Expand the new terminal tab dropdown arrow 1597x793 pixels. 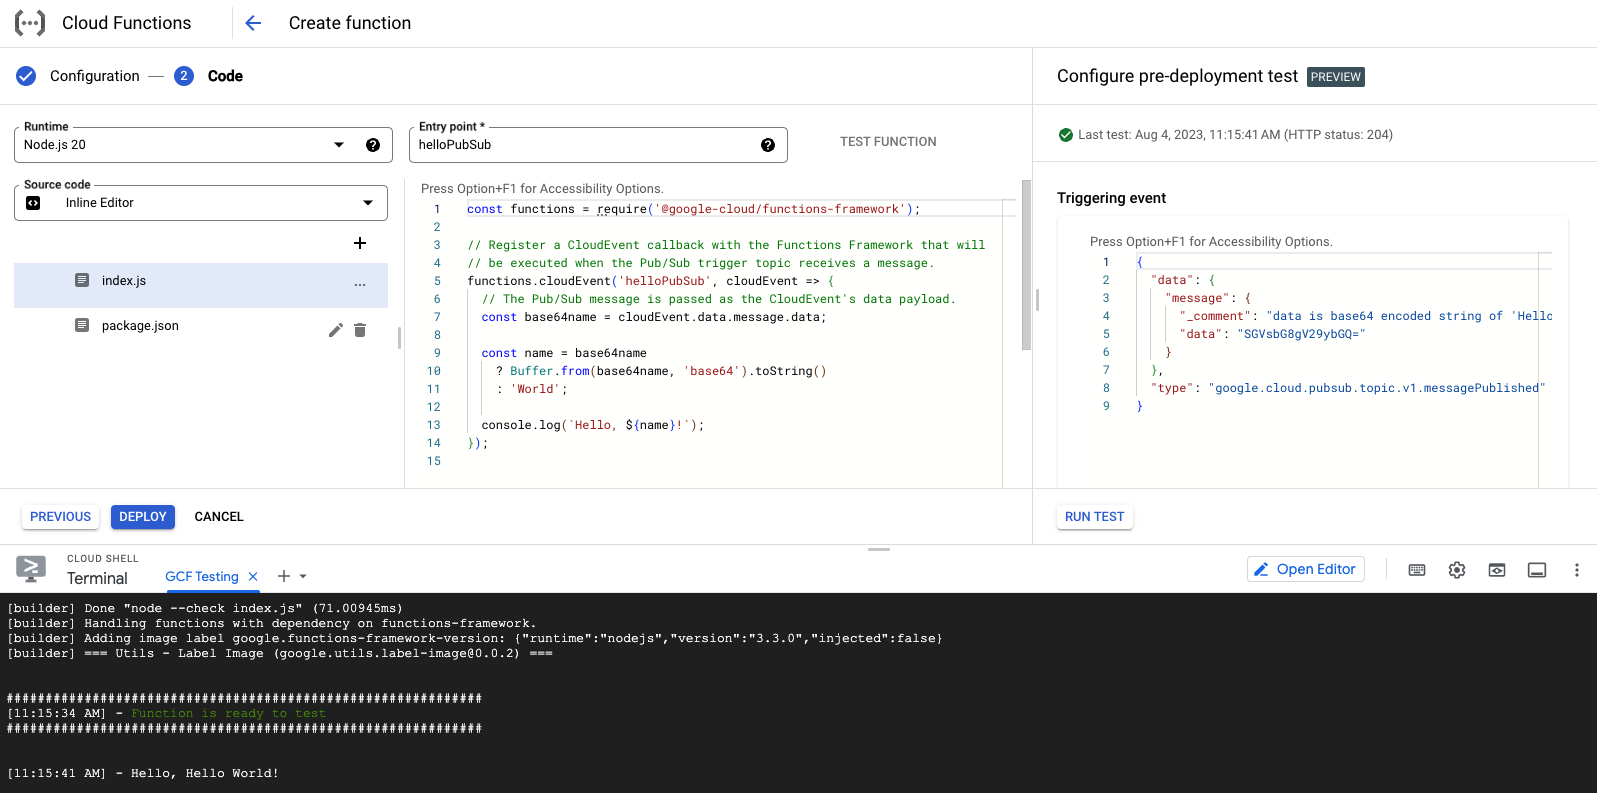coord(303,577)
